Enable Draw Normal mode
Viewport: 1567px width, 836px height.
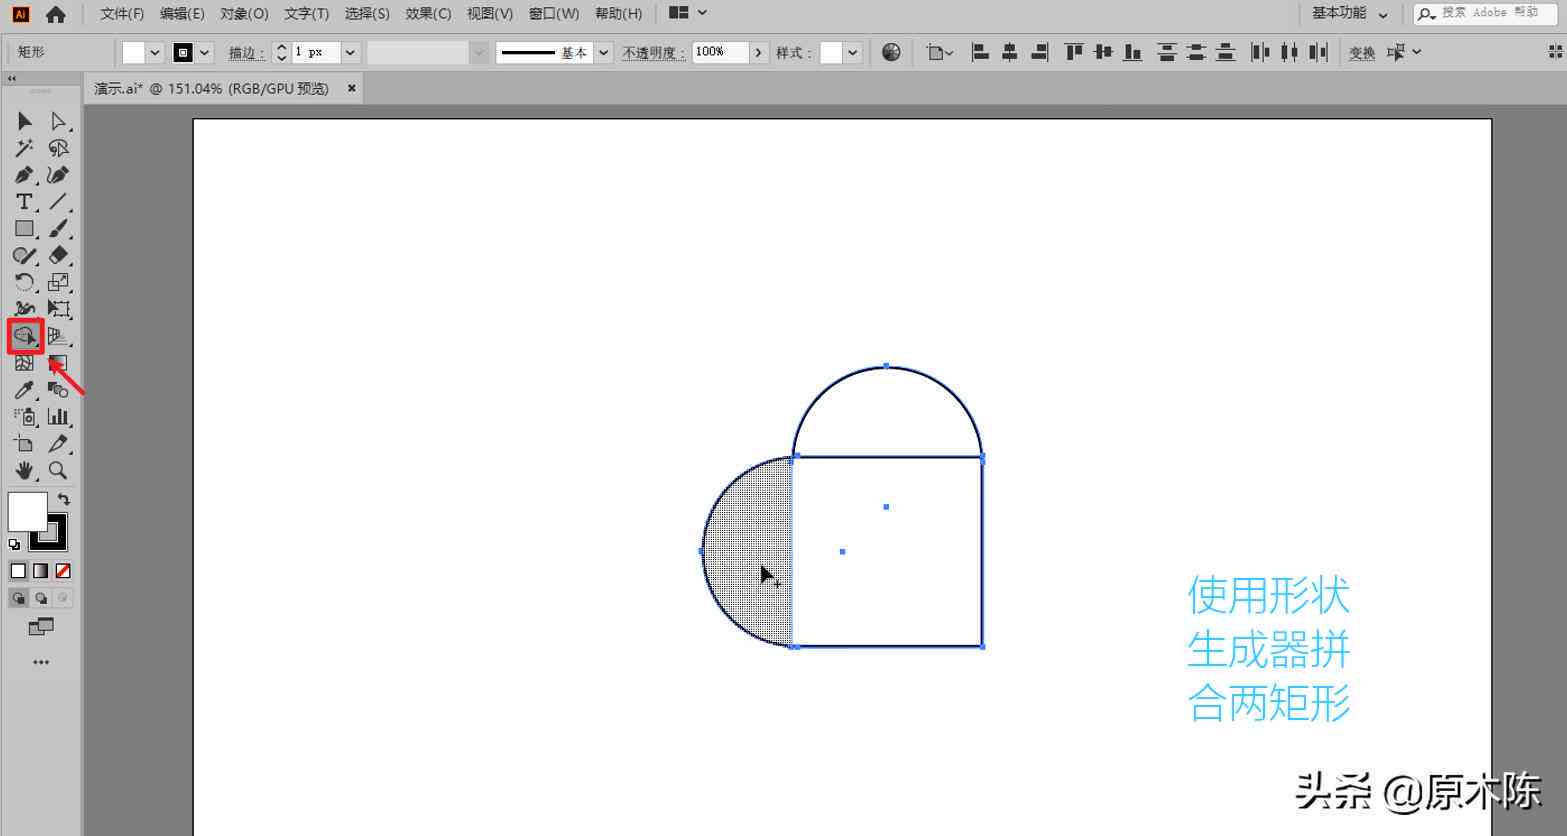(x=18, y=598)
